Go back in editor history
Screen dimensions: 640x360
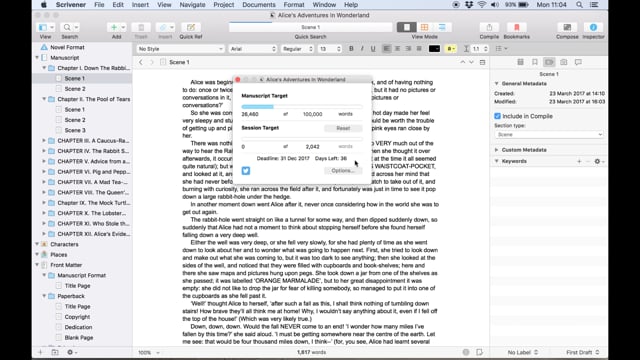click(x=141, y=62)
